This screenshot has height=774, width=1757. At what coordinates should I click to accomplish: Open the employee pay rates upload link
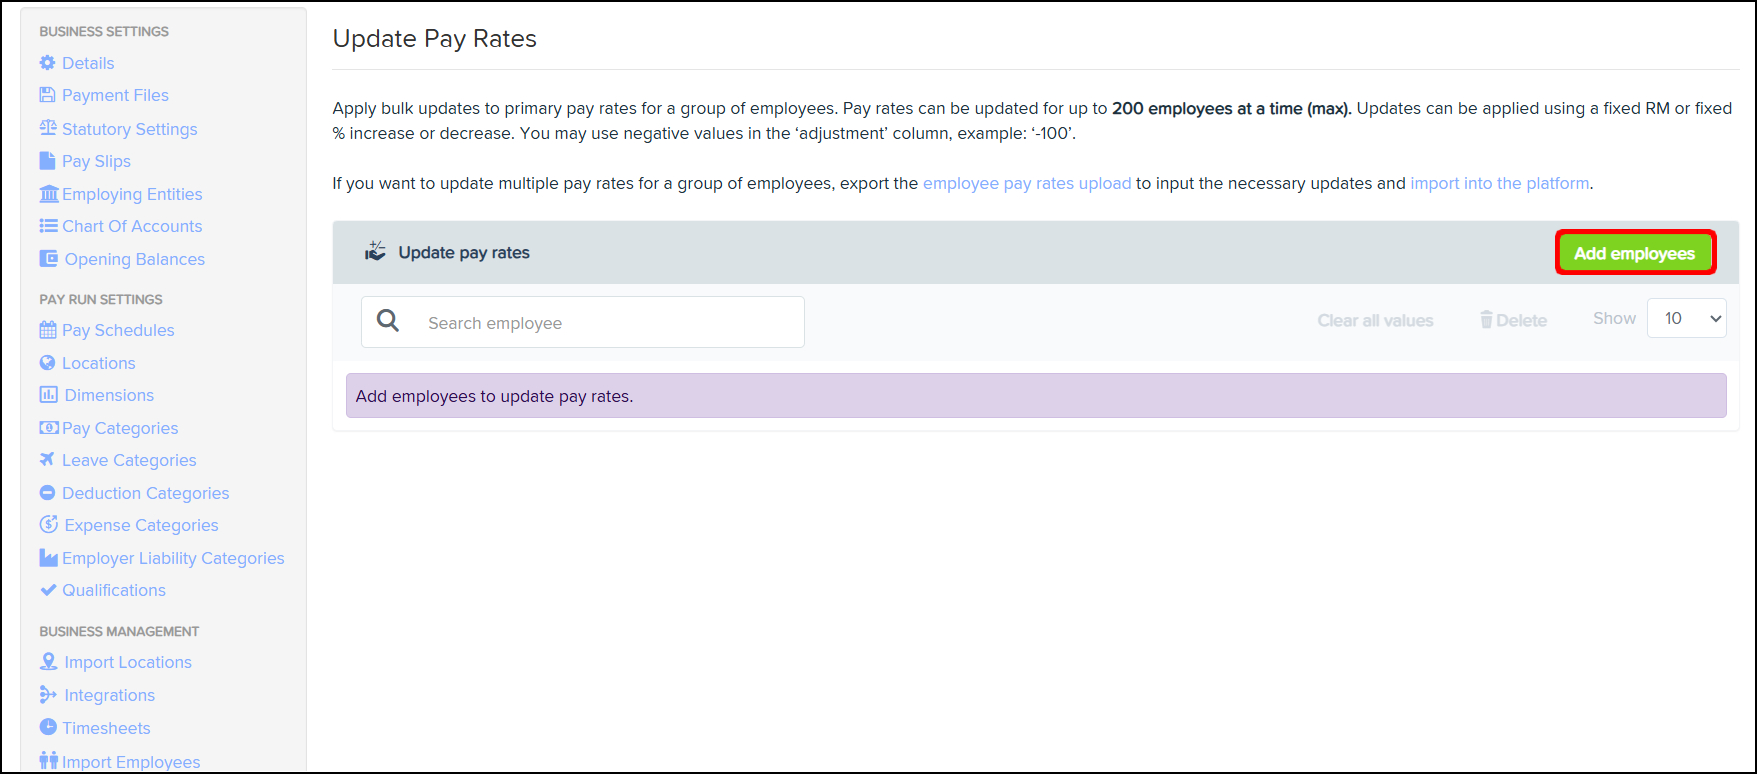click(x=1026, y=183)
